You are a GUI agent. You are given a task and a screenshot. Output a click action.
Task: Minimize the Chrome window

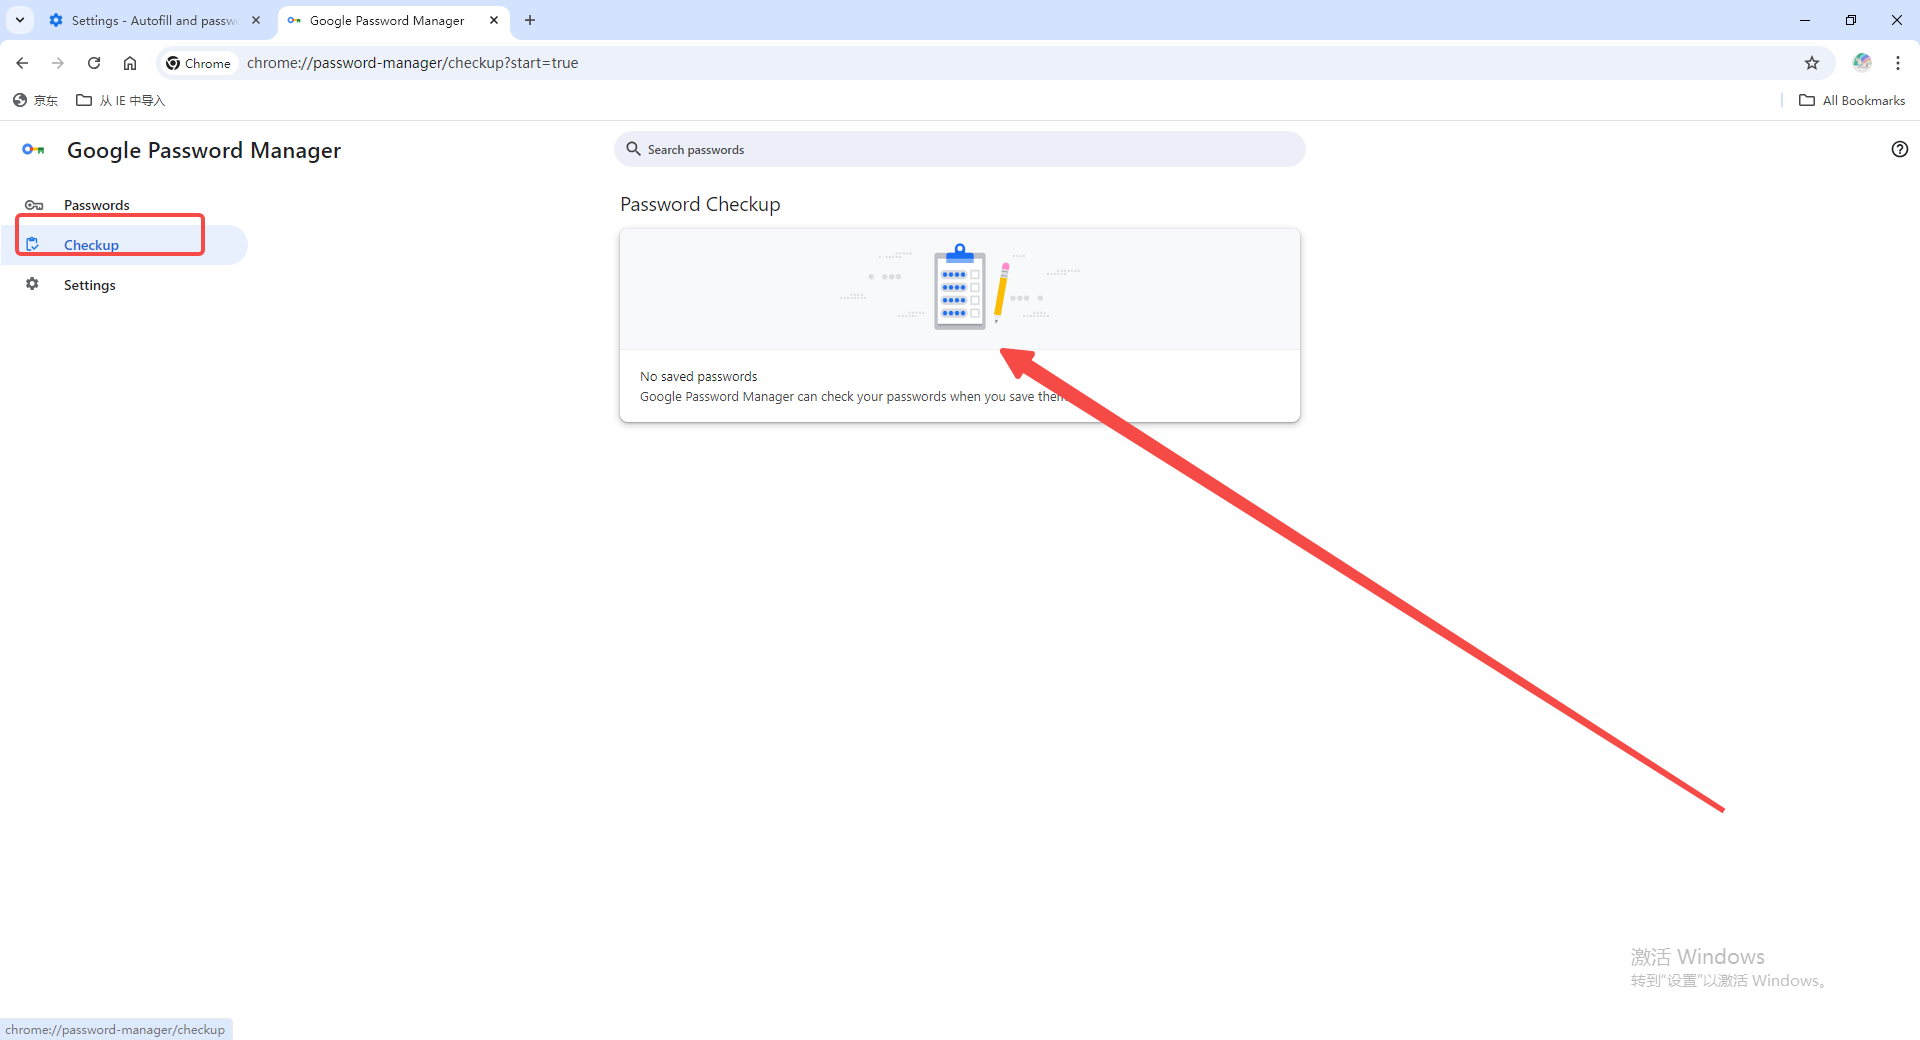[x=1805, y=20]
